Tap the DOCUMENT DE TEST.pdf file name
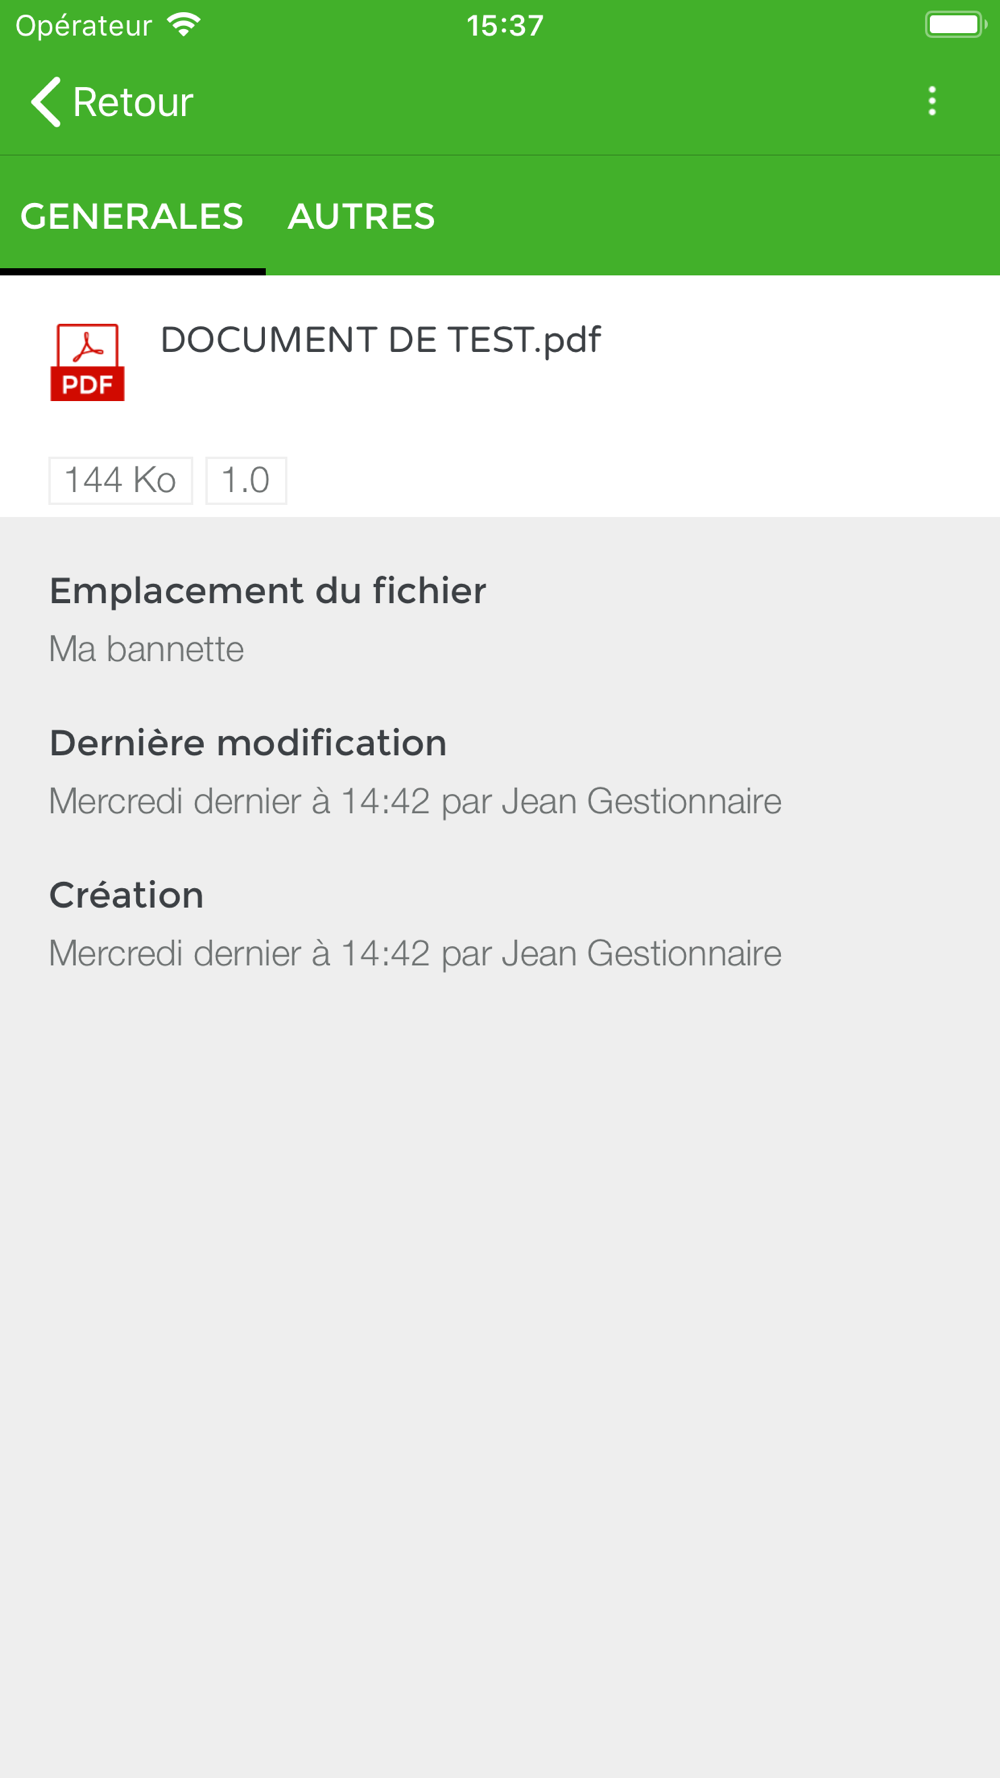This screenshot has height=1778, width=1000. (x=380, y=340)
